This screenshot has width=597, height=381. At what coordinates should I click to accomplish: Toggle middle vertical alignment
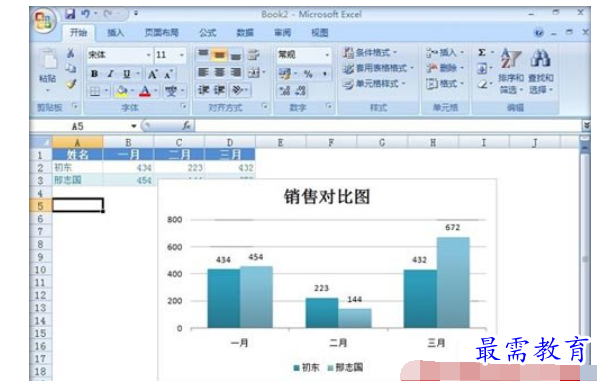(219, 55)
